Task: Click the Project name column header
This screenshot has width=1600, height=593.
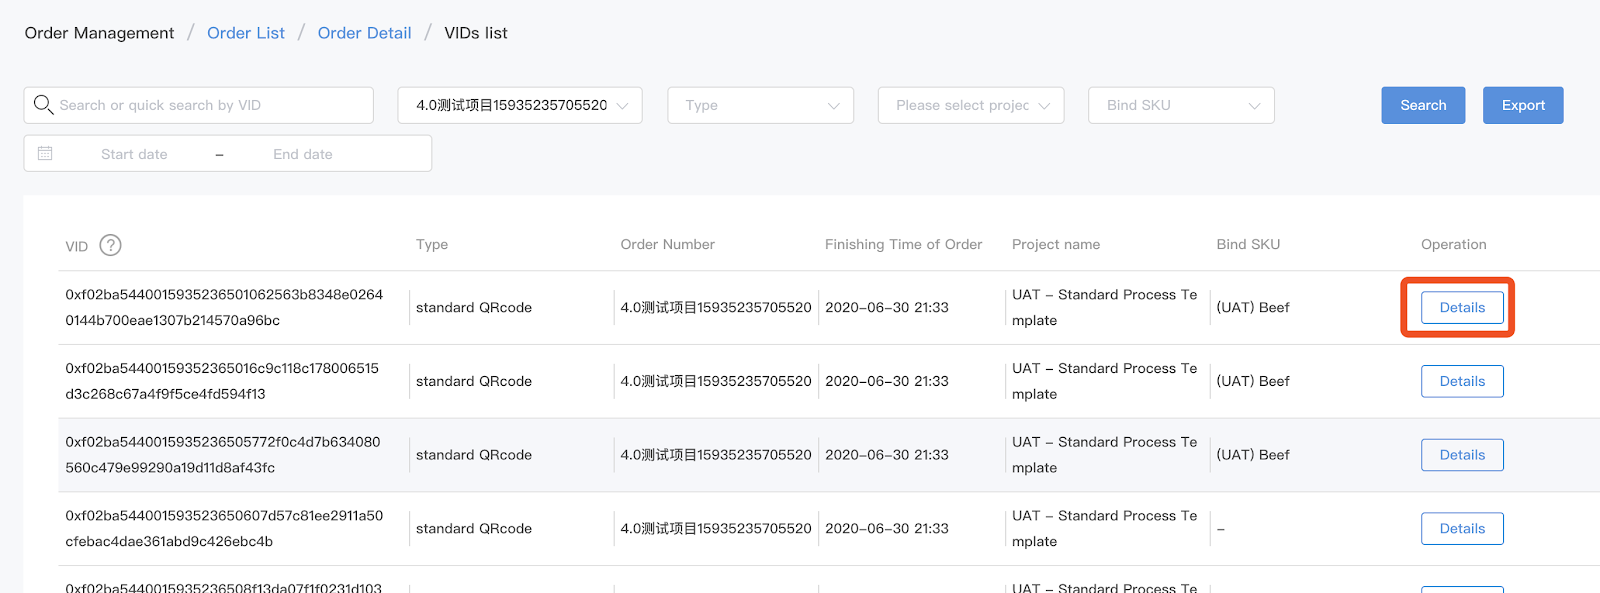Action: [x=1056, y=244]
